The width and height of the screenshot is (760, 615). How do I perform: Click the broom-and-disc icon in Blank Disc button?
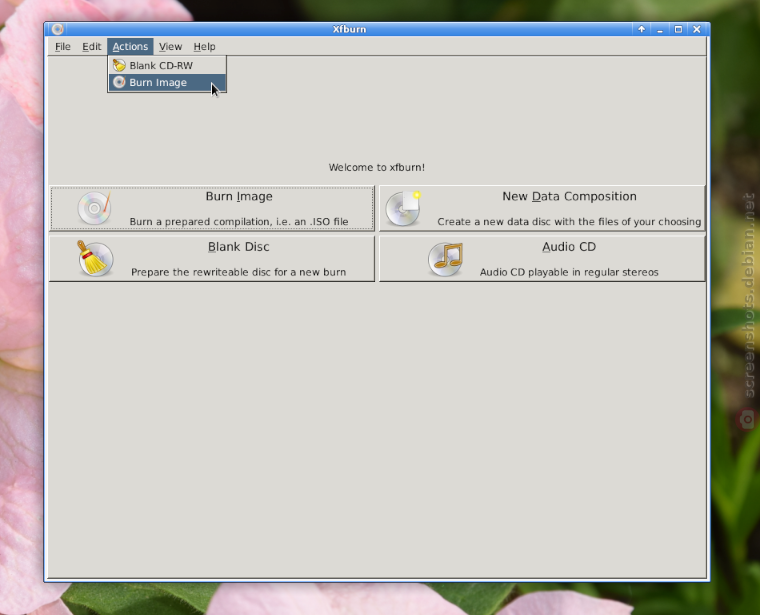95,258
